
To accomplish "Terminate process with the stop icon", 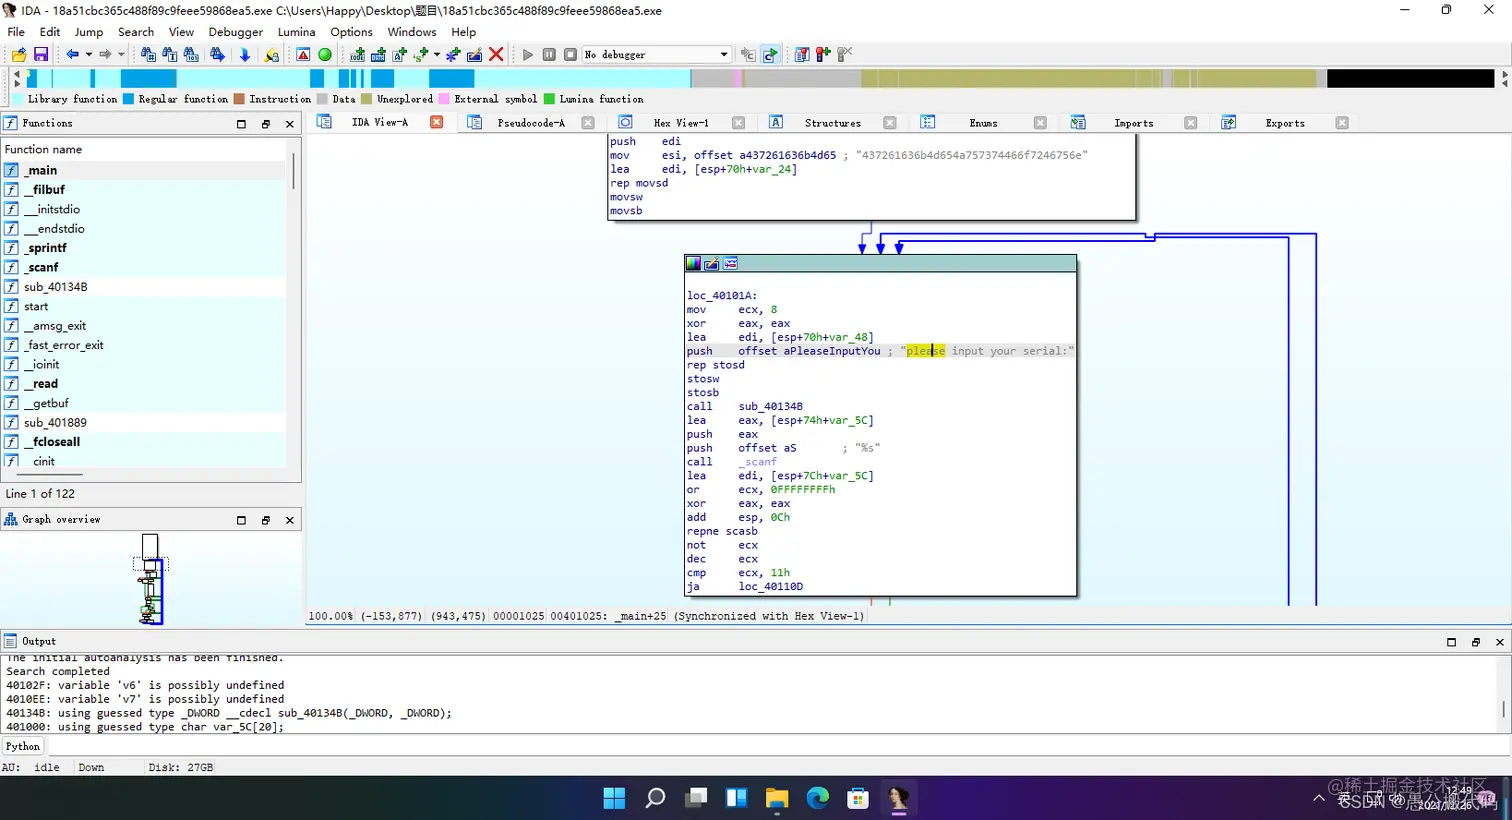I will pyautogui.click(x=570, y=54).
